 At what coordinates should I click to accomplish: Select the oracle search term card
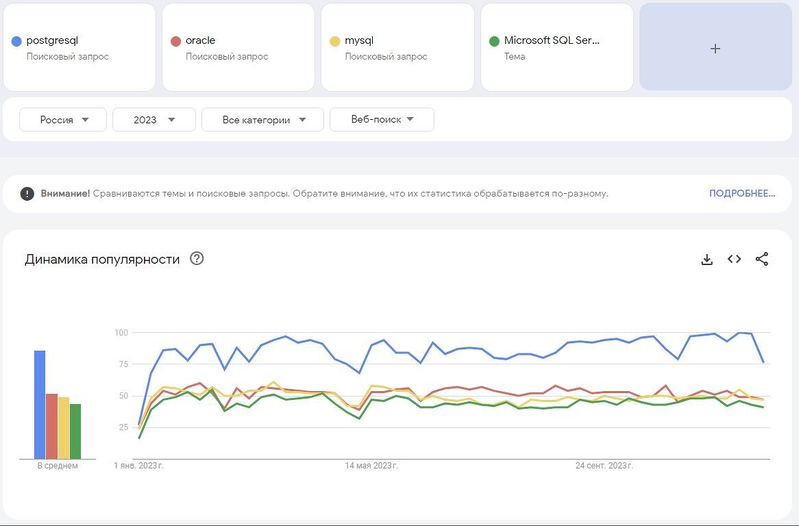(239, 47)
